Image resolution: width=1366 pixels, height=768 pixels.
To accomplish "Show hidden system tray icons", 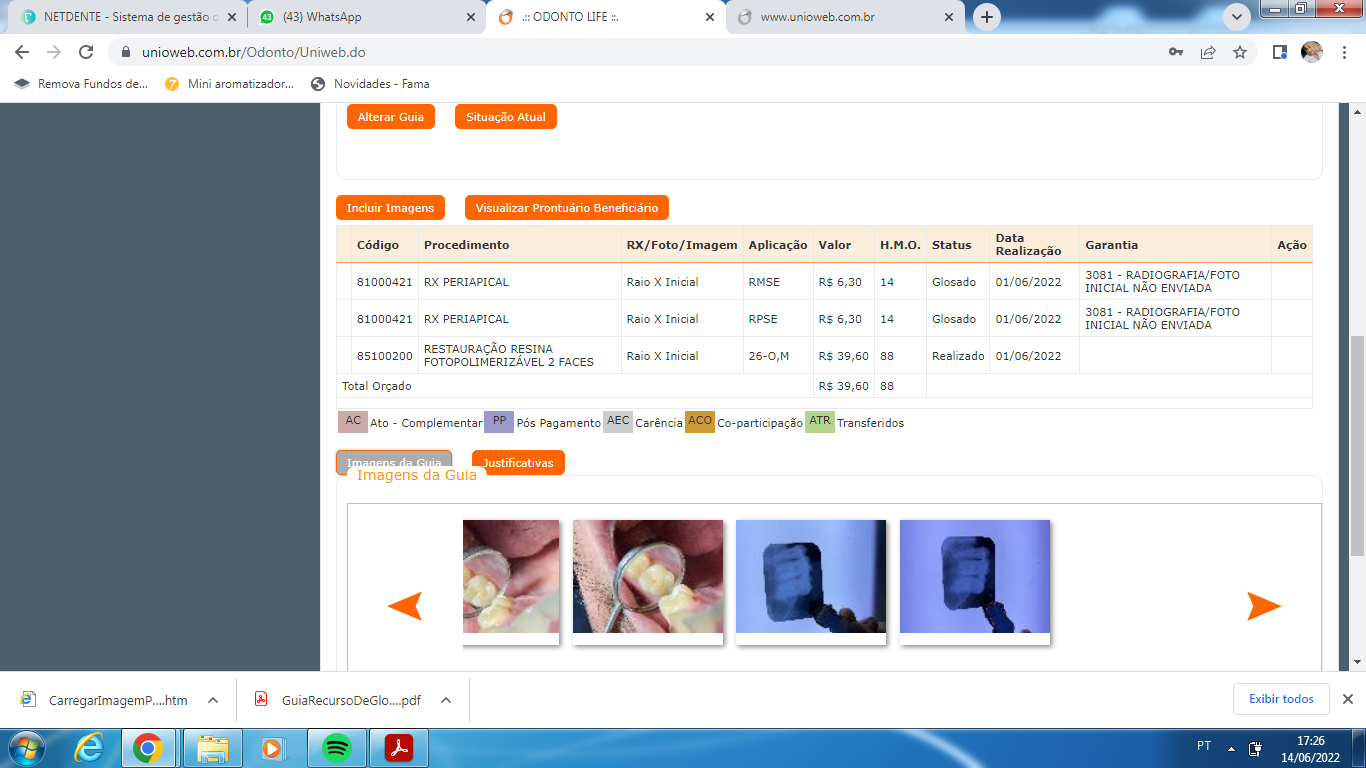I will click(1231, 748).
